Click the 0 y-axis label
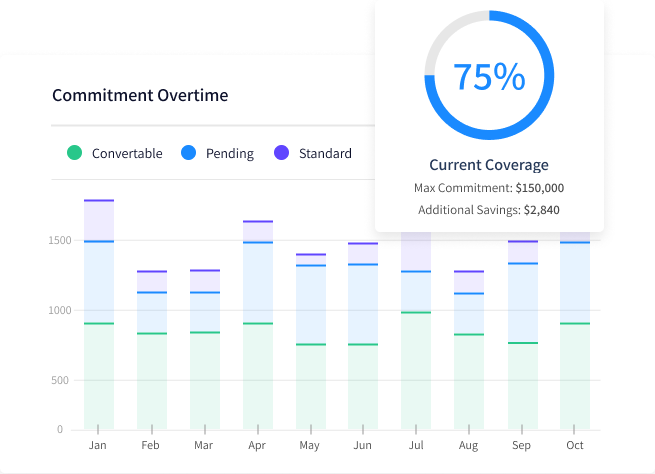The height and width of the screenshot is (474, 655). [x=60, y=429]
